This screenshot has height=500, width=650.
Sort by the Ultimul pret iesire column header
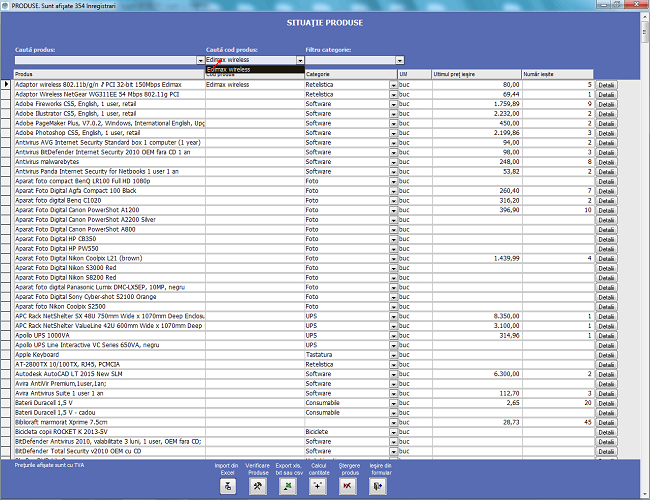pos(476,74)
